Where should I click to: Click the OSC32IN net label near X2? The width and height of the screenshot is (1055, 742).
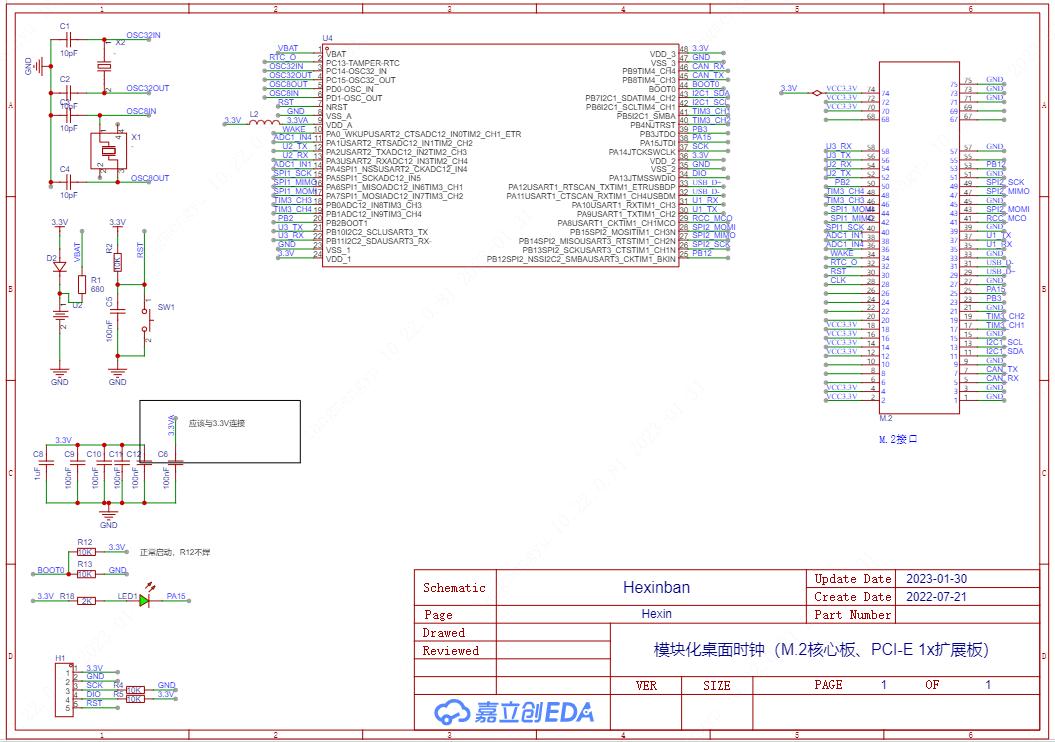(x=143, y=35)
